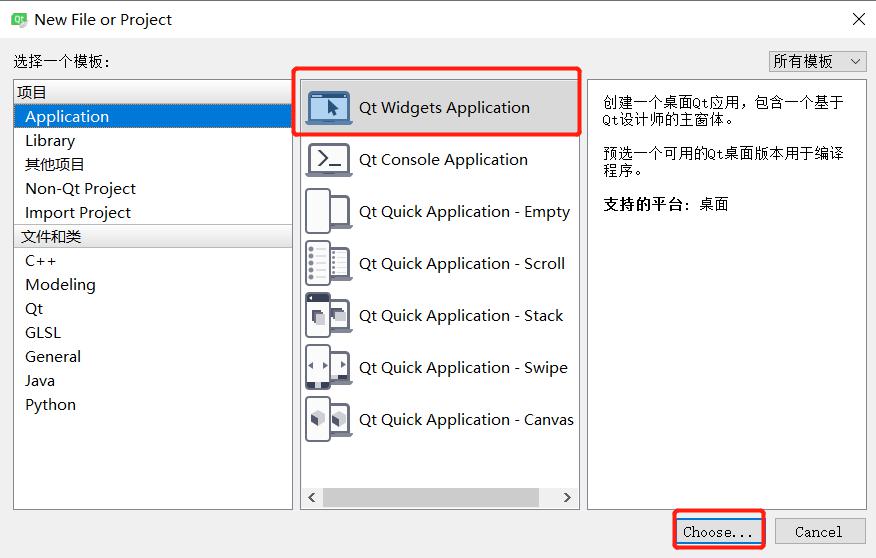
Task: Open the 所有模板 template filter dropdown
Action: pyautogui.click(x=817, y=61)
